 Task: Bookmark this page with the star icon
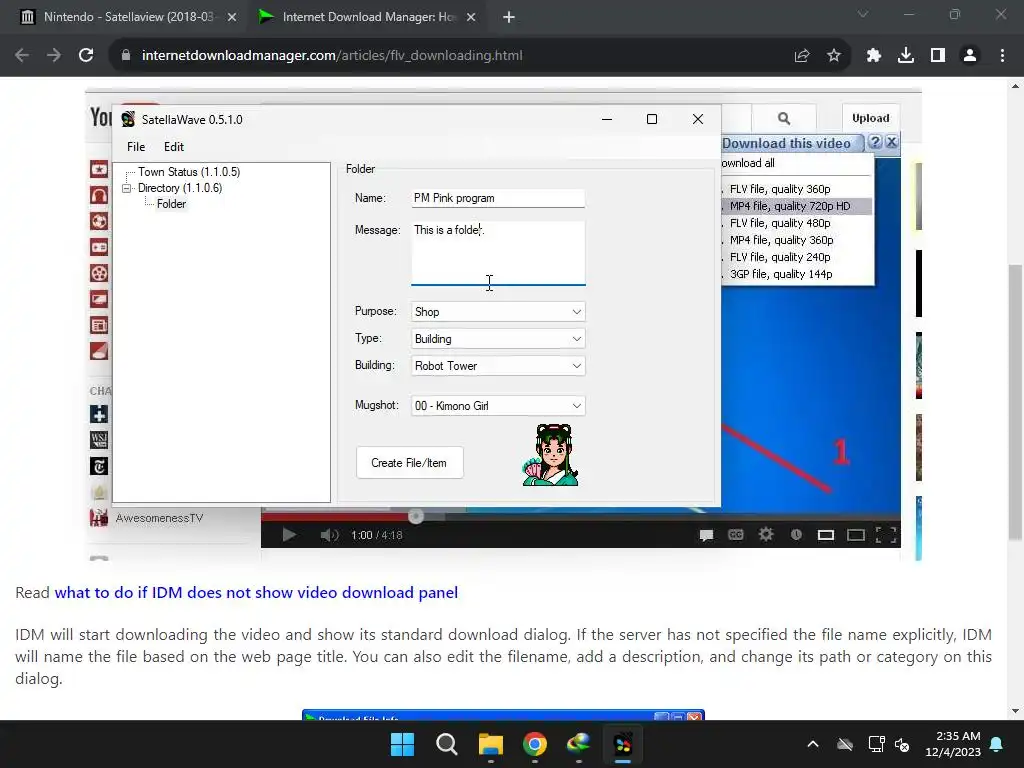coord(834,56)
